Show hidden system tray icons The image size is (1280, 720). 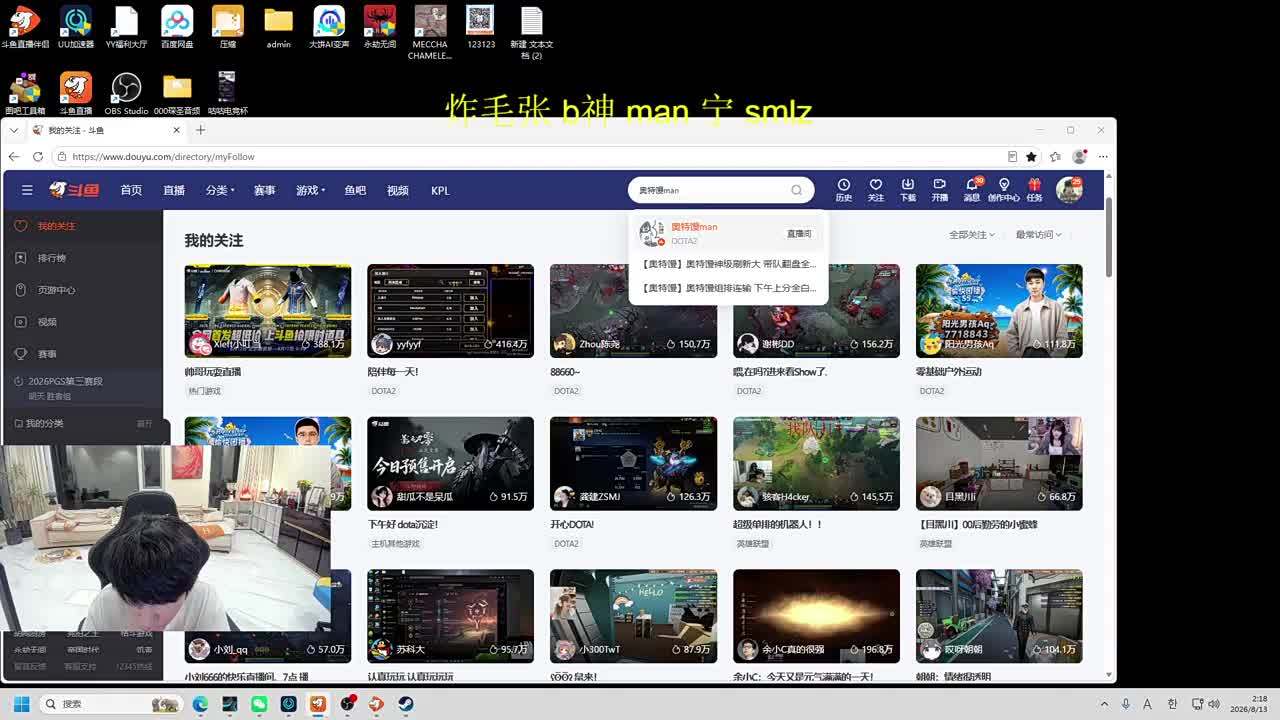point(1104,704)
